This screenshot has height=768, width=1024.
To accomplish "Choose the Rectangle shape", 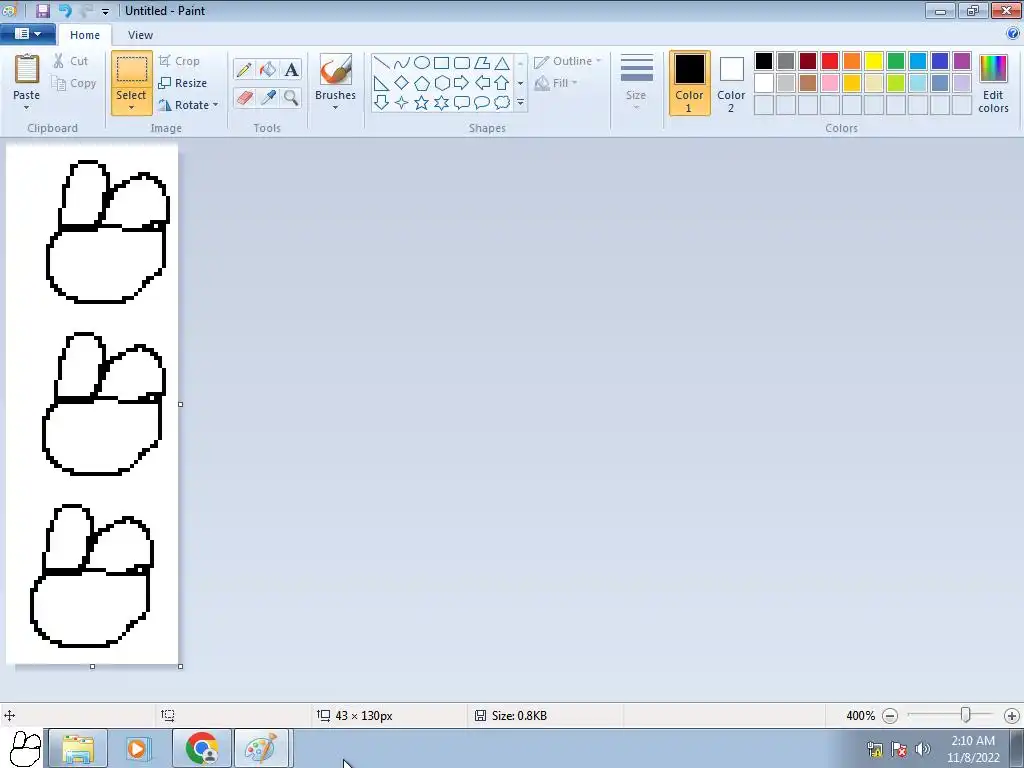I will (441, 63).
